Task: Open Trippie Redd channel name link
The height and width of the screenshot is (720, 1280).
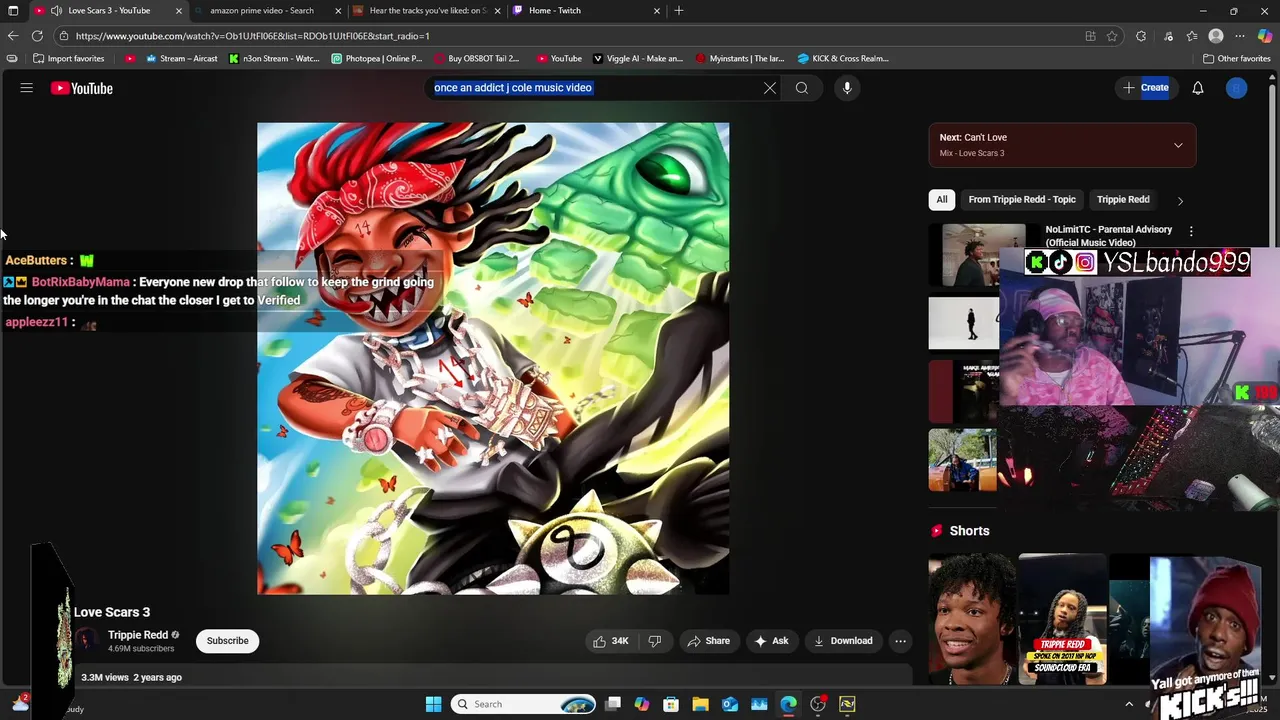Action: (x=138, y=635)
